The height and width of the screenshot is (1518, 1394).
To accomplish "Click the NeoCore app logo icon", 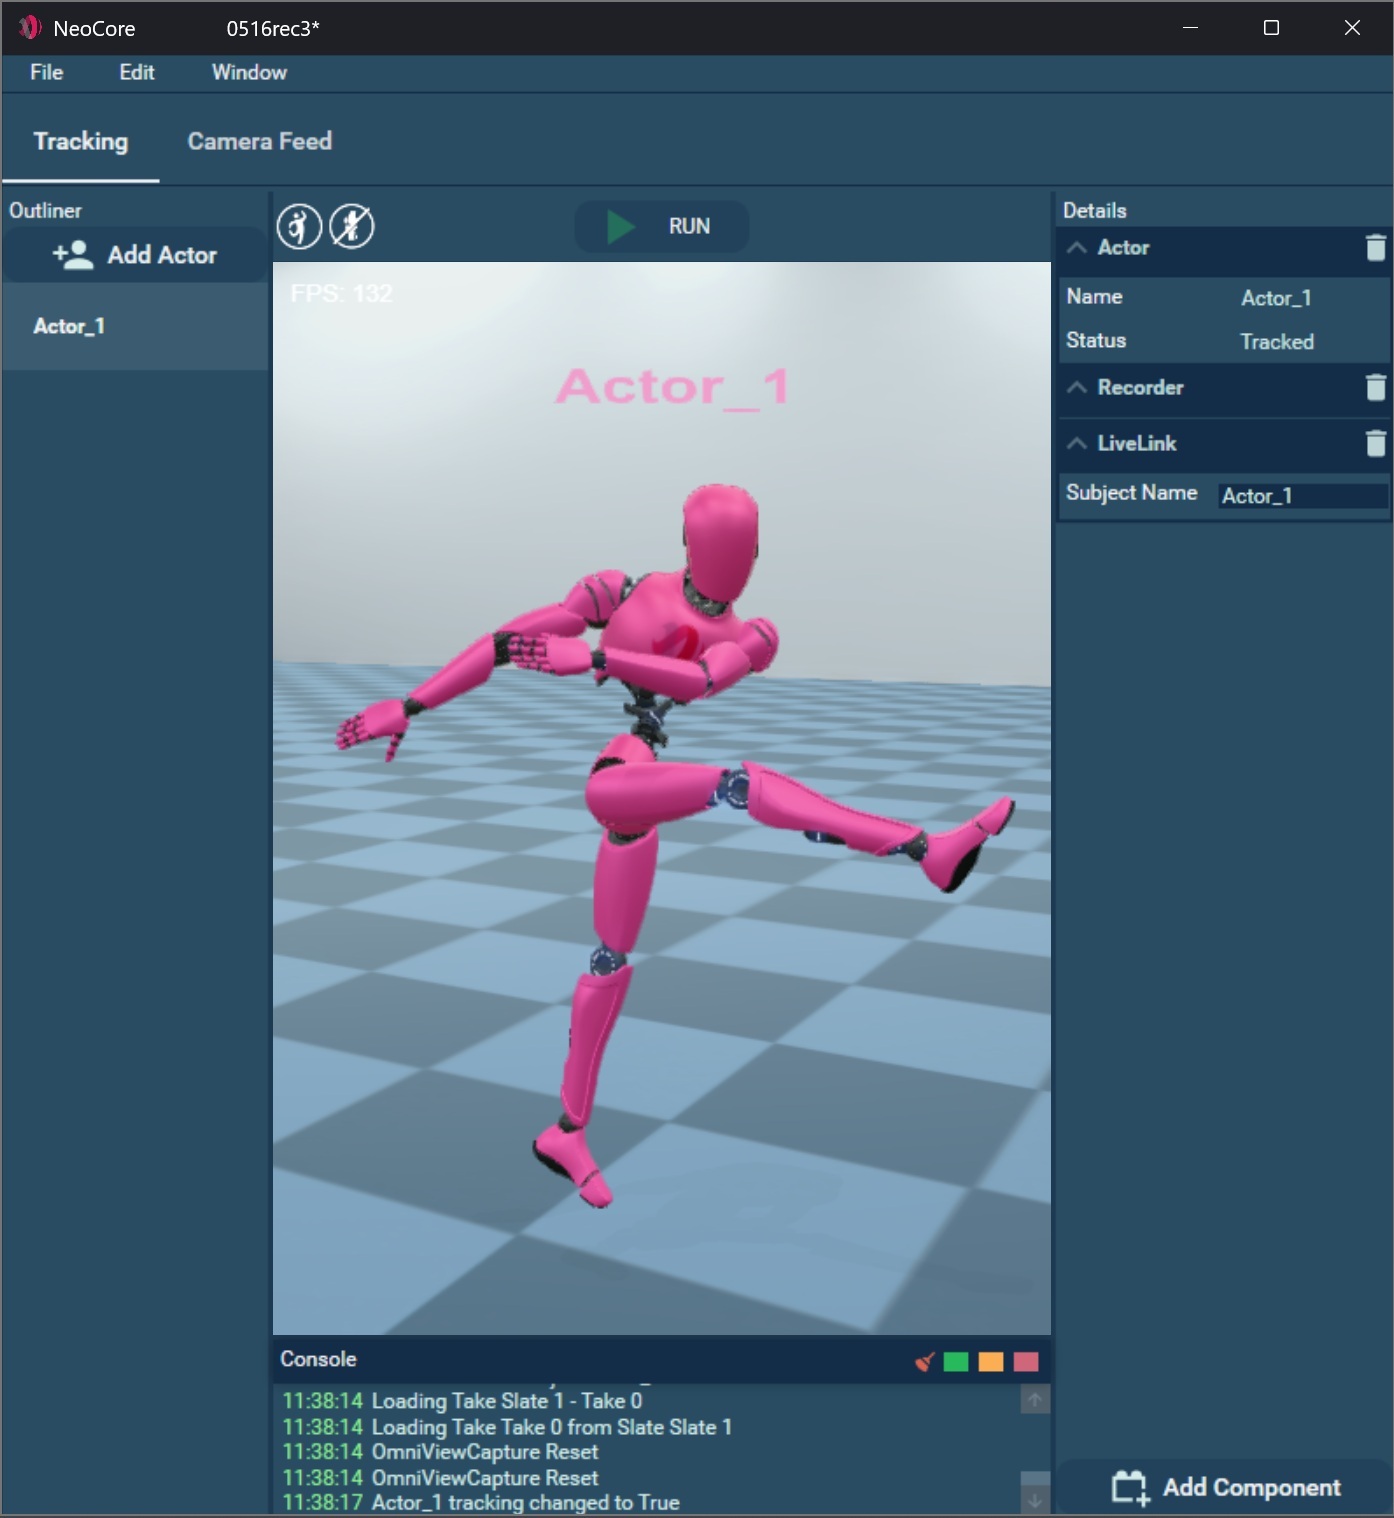I will click(x=29, y=28).
